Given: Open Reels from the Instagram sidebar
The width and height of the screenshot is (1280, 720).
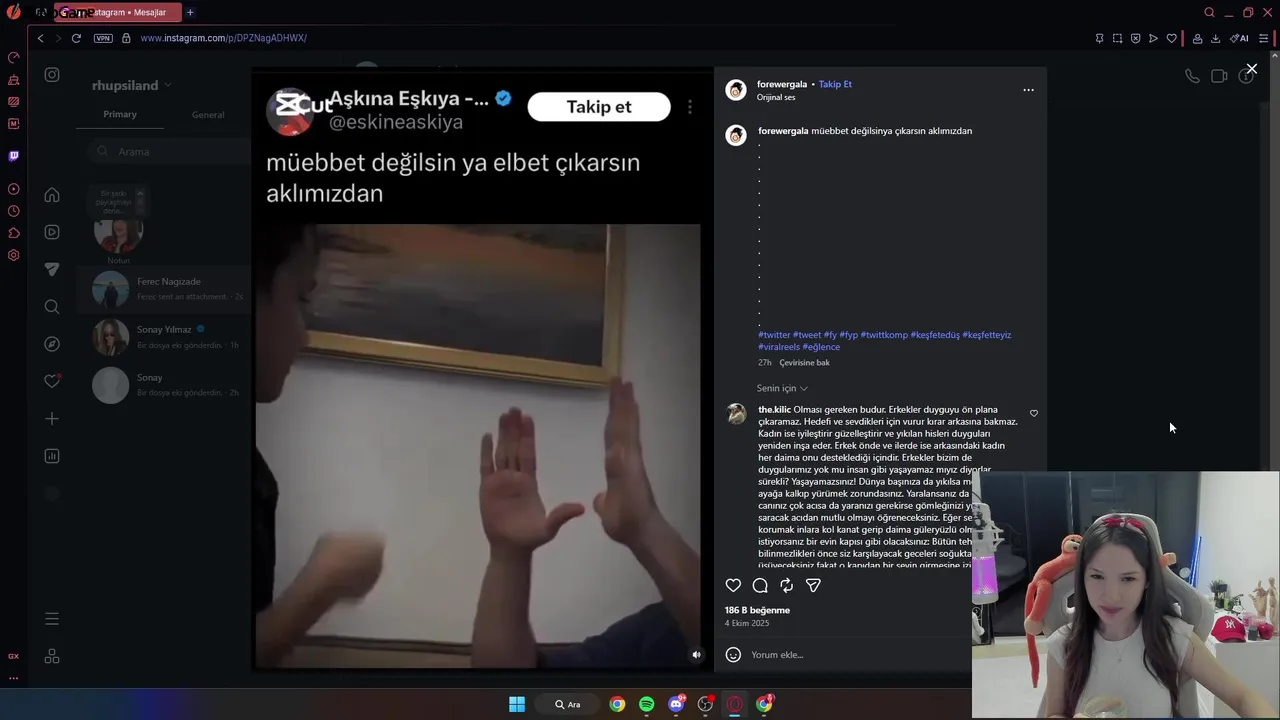Looking at the screenshot, I should tap(52, 232).
